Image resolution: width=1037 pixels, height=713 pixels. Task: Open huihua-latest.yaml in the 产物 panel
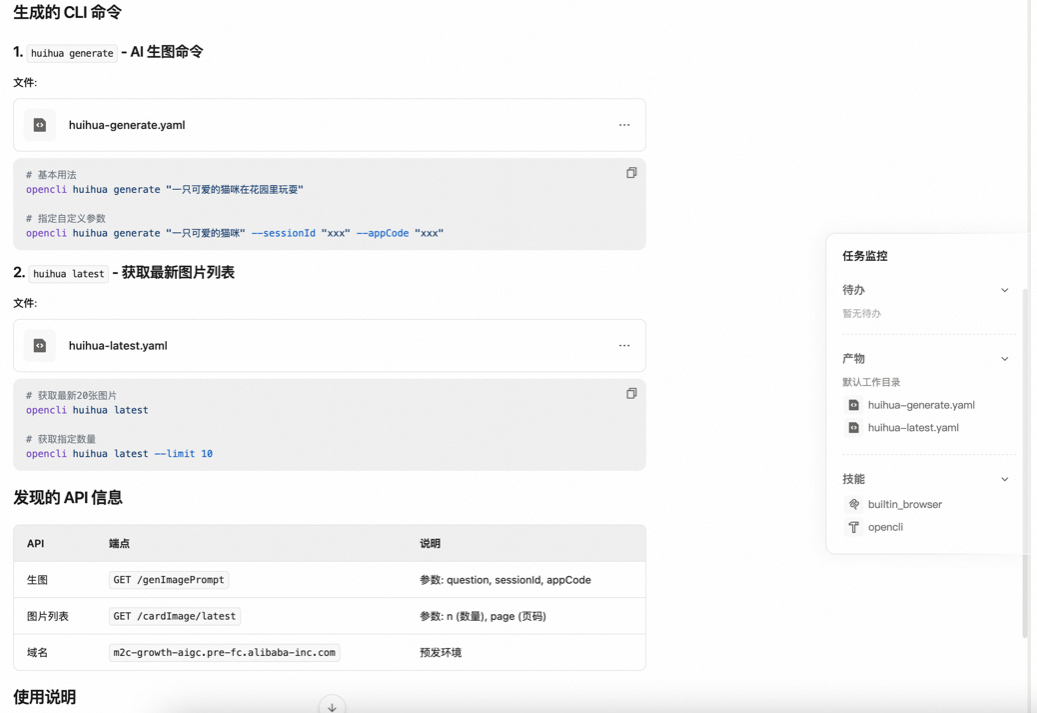(914, 427)
